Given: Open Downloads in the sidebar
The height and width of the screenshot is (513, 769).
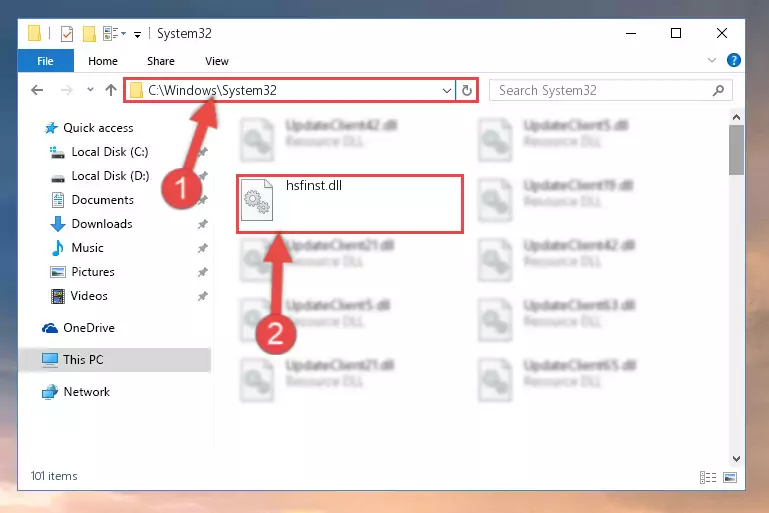Looking at the screenshot, I should point(102,224).
